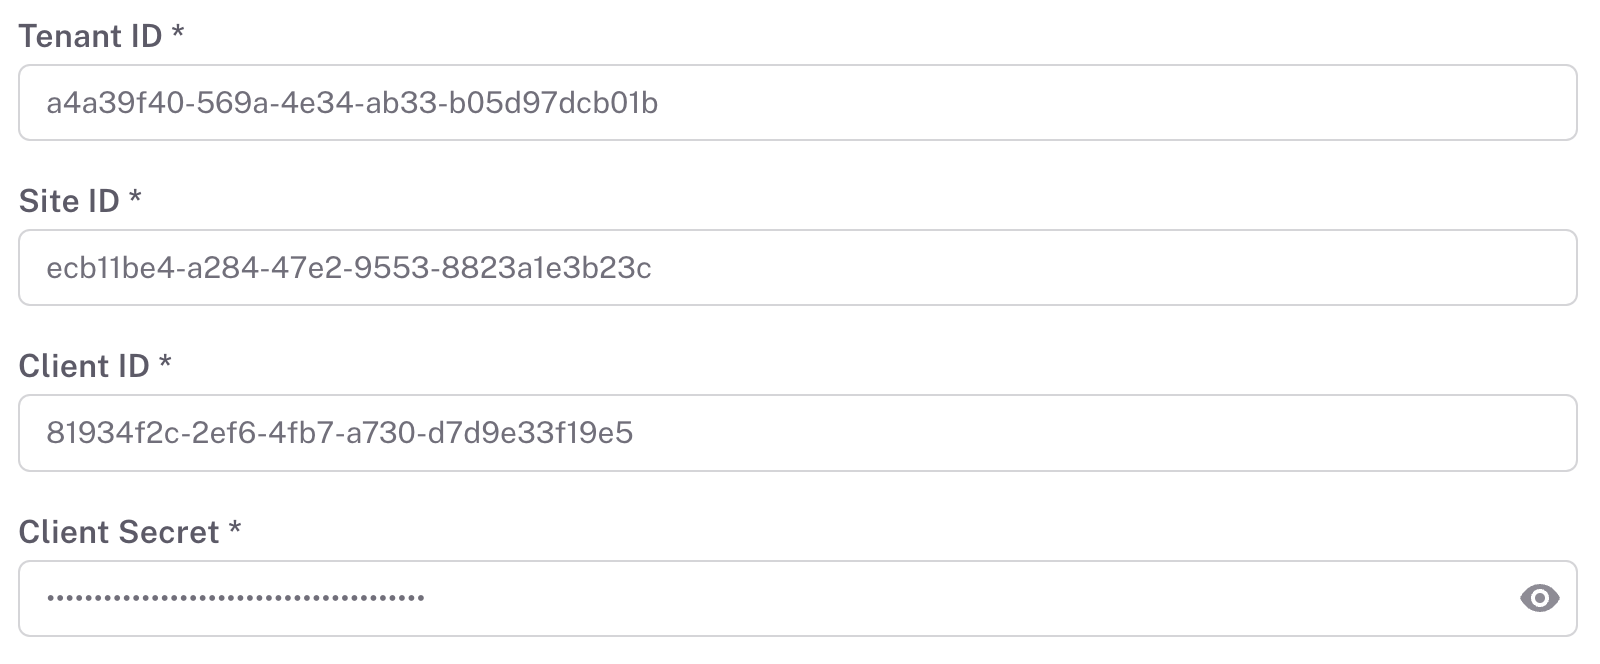Place cursor right after Site ID value
The image size is (1600, 664).
point(654,268)
